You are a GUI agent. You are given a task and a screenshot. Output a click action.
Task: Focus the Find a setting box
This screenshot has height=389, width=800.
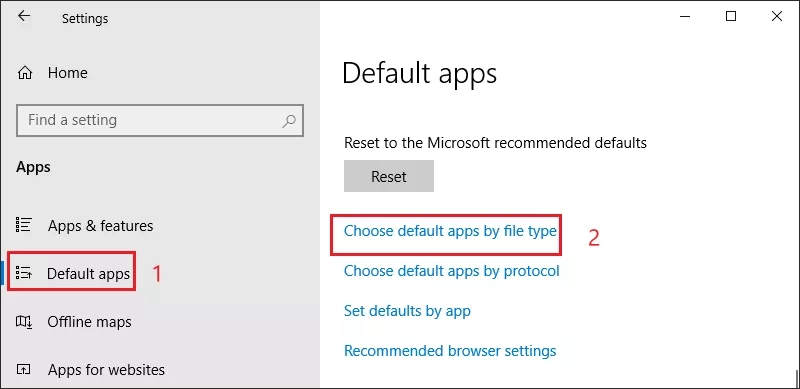click(x=160, y=120)
